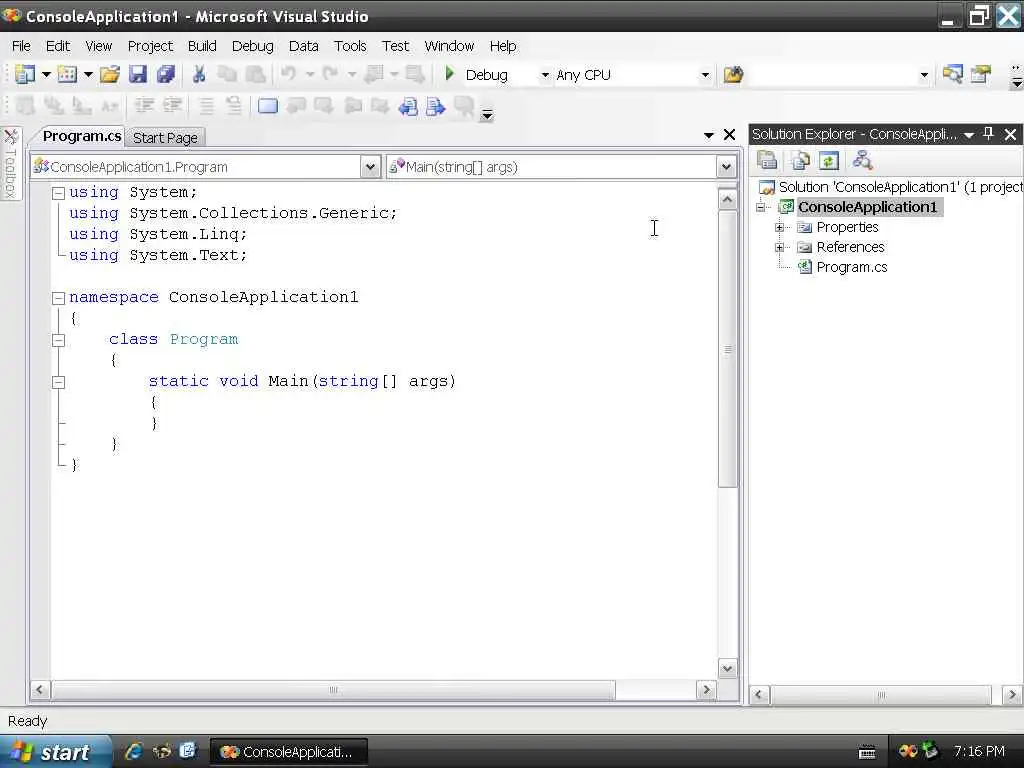Click the View Class Diagram icon
This screenshot has width=1024, height=768.
pos(862,160)
